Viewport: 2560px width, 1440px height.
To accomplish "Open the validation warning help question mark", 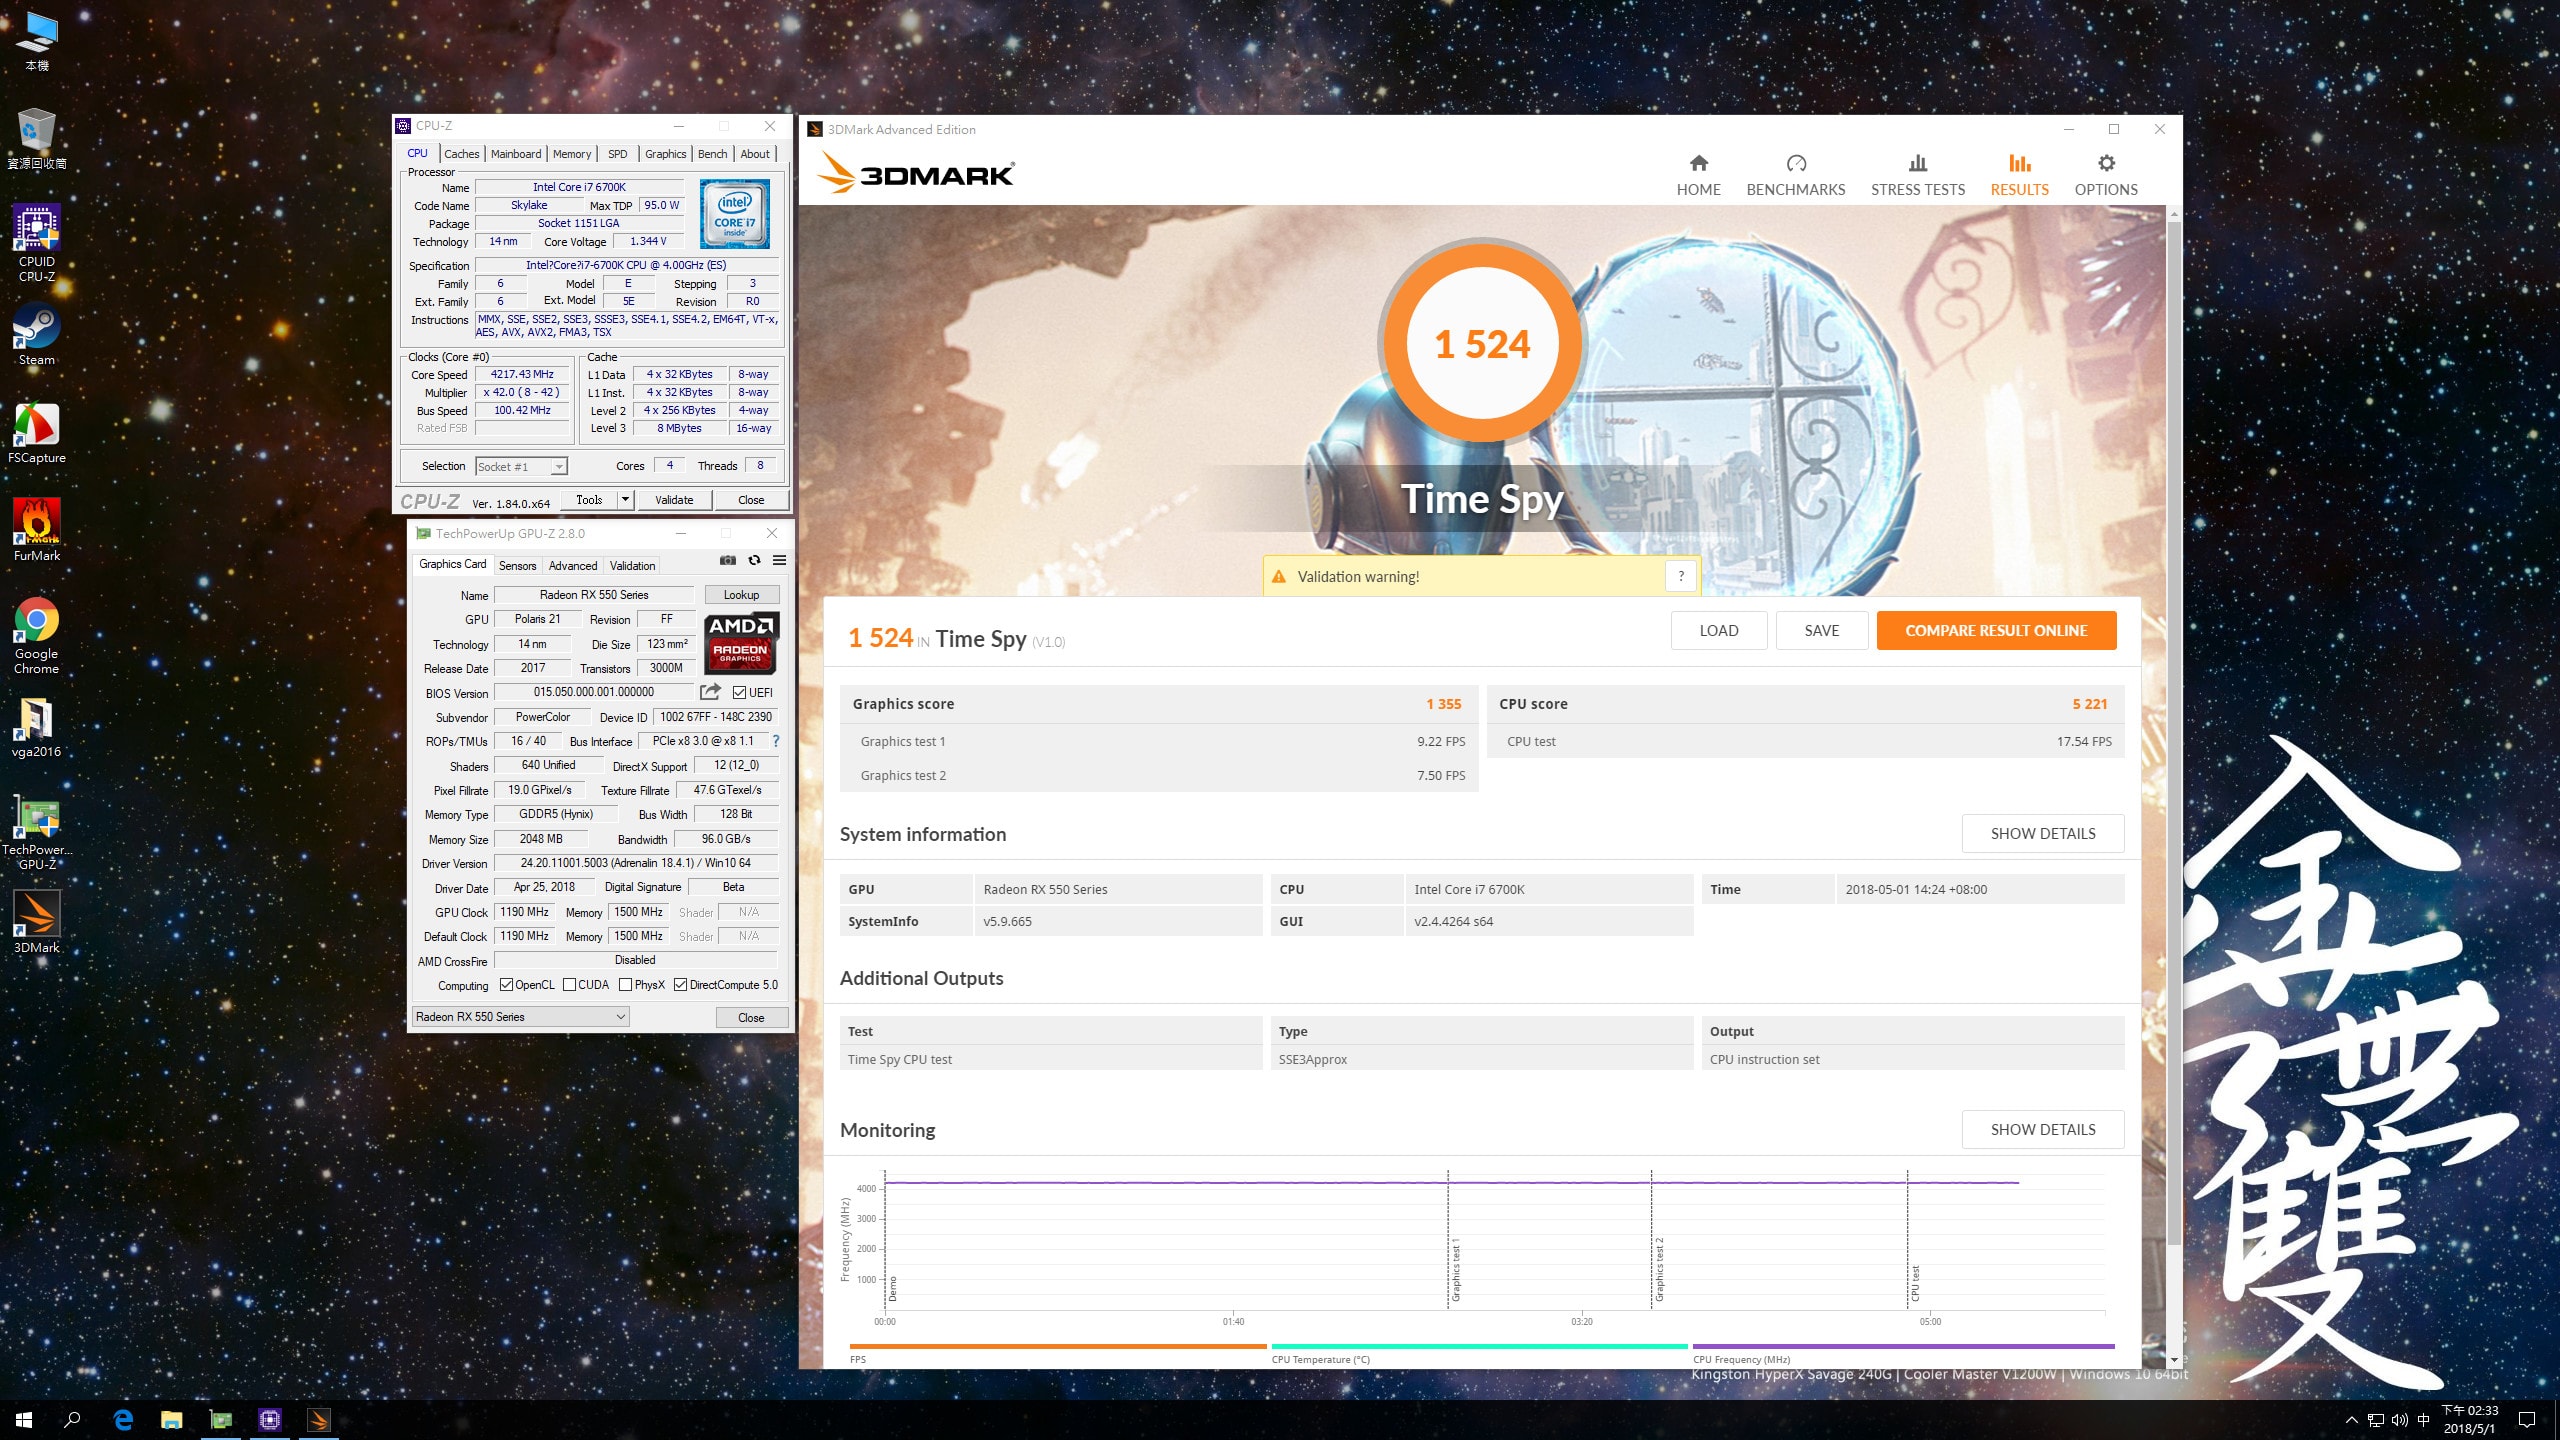I will [x=1681, y=576].
